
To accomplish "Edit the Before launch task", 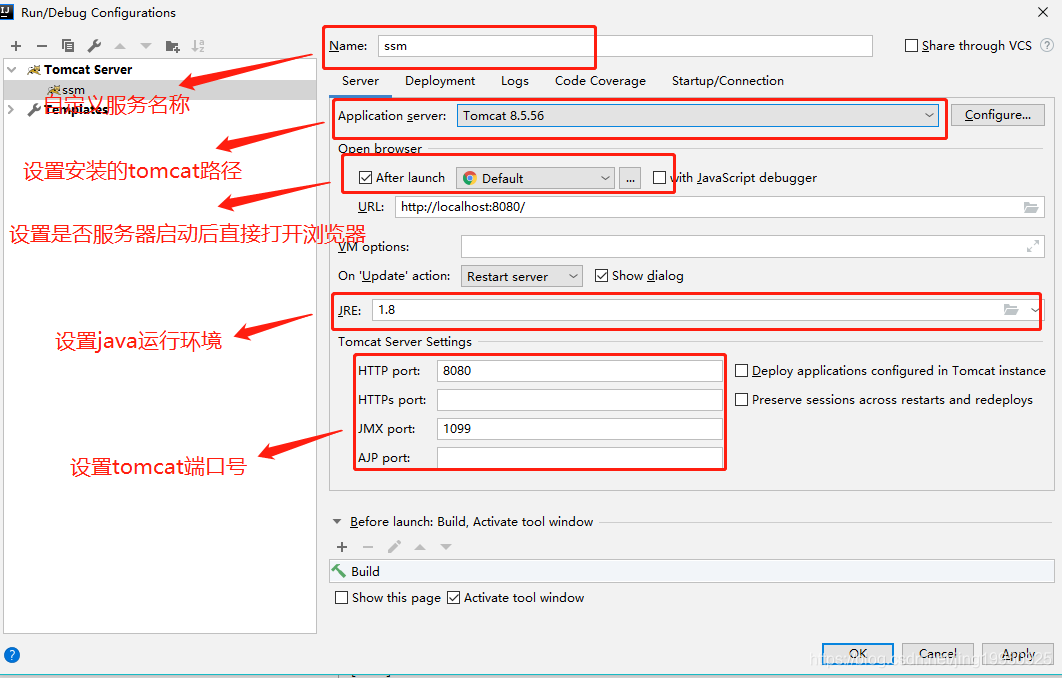I will pyautogui.click(x=394, y=547).
